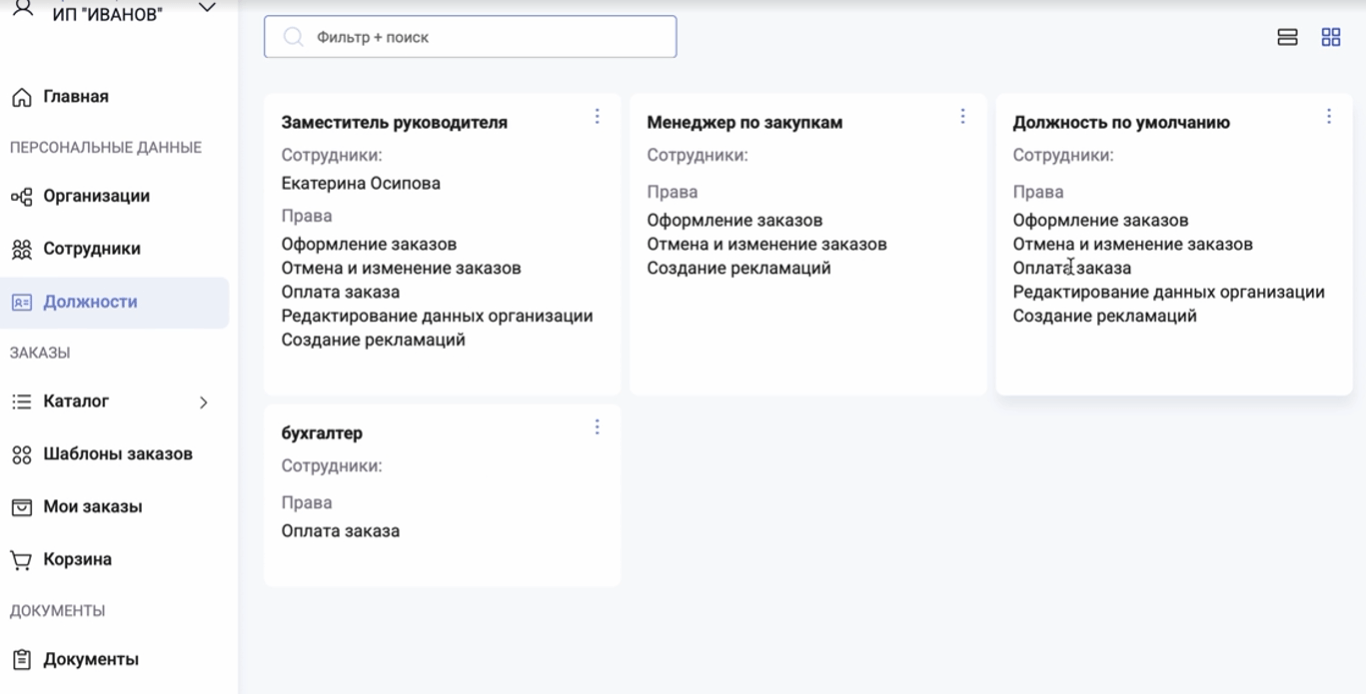Screen dimensions: 1366x694
Task: Switch to grid view layout icon
Action: coord(1331,37)
